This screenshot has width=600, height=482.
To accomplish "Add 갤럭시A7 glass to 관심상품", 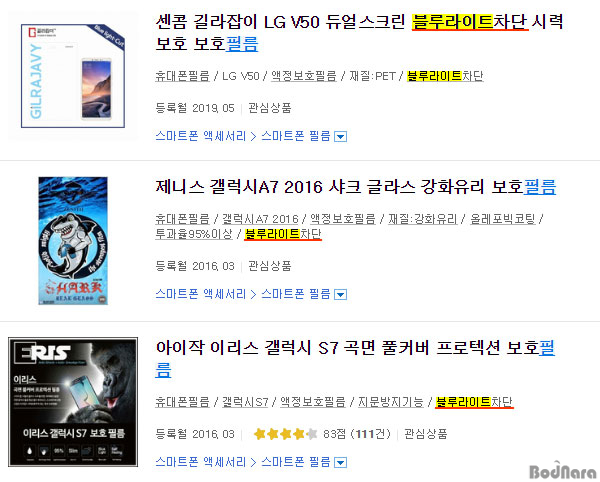I will 270,266.
